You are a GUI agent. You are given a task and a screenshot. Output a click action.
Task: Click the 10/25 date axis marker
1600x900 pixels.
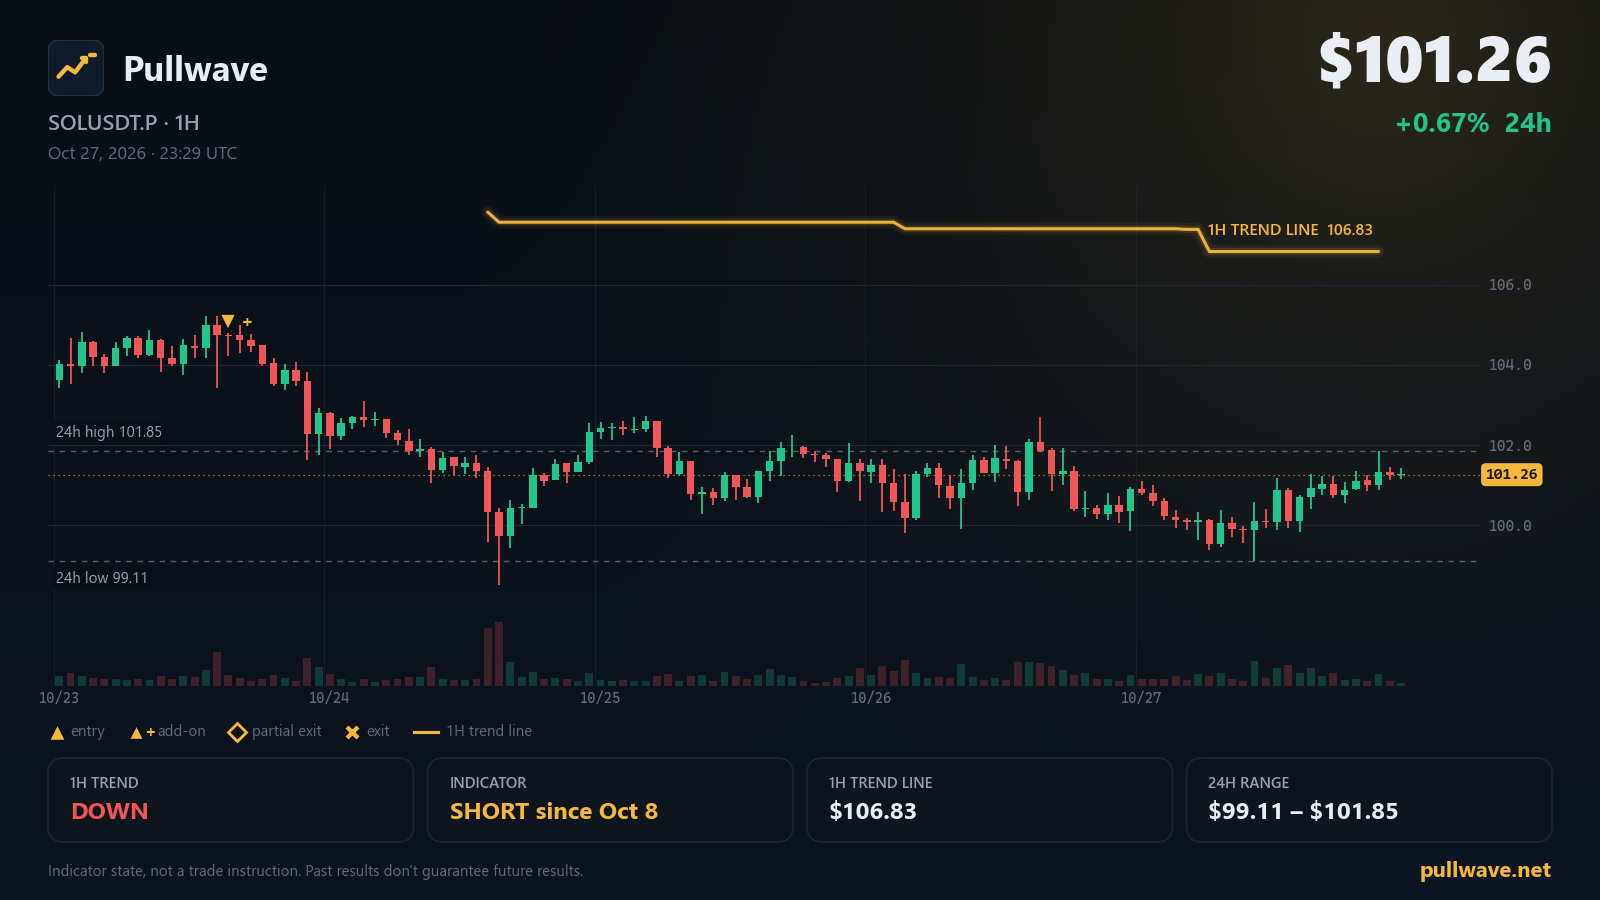[x=600, y=698]
